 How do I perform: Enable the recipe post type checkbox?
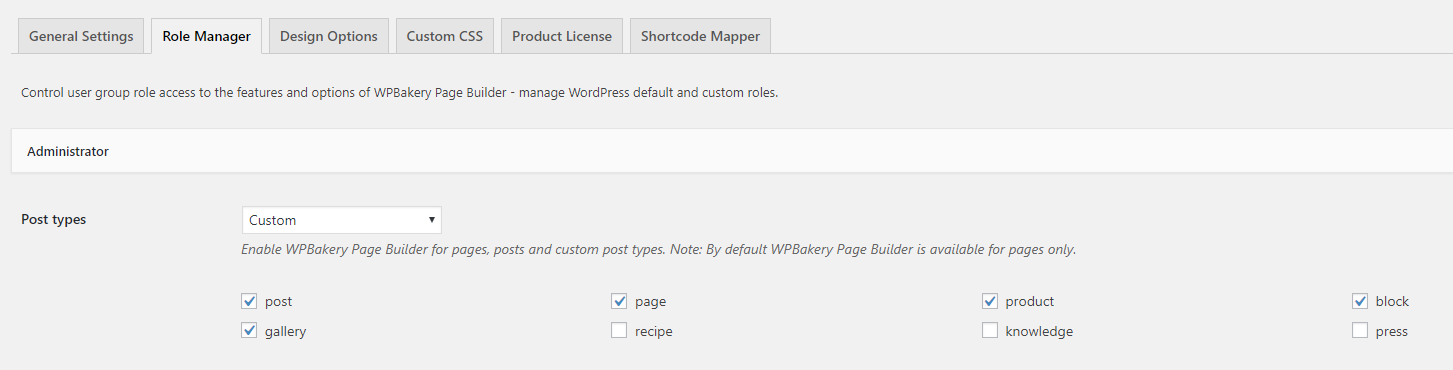coord(619,331)
